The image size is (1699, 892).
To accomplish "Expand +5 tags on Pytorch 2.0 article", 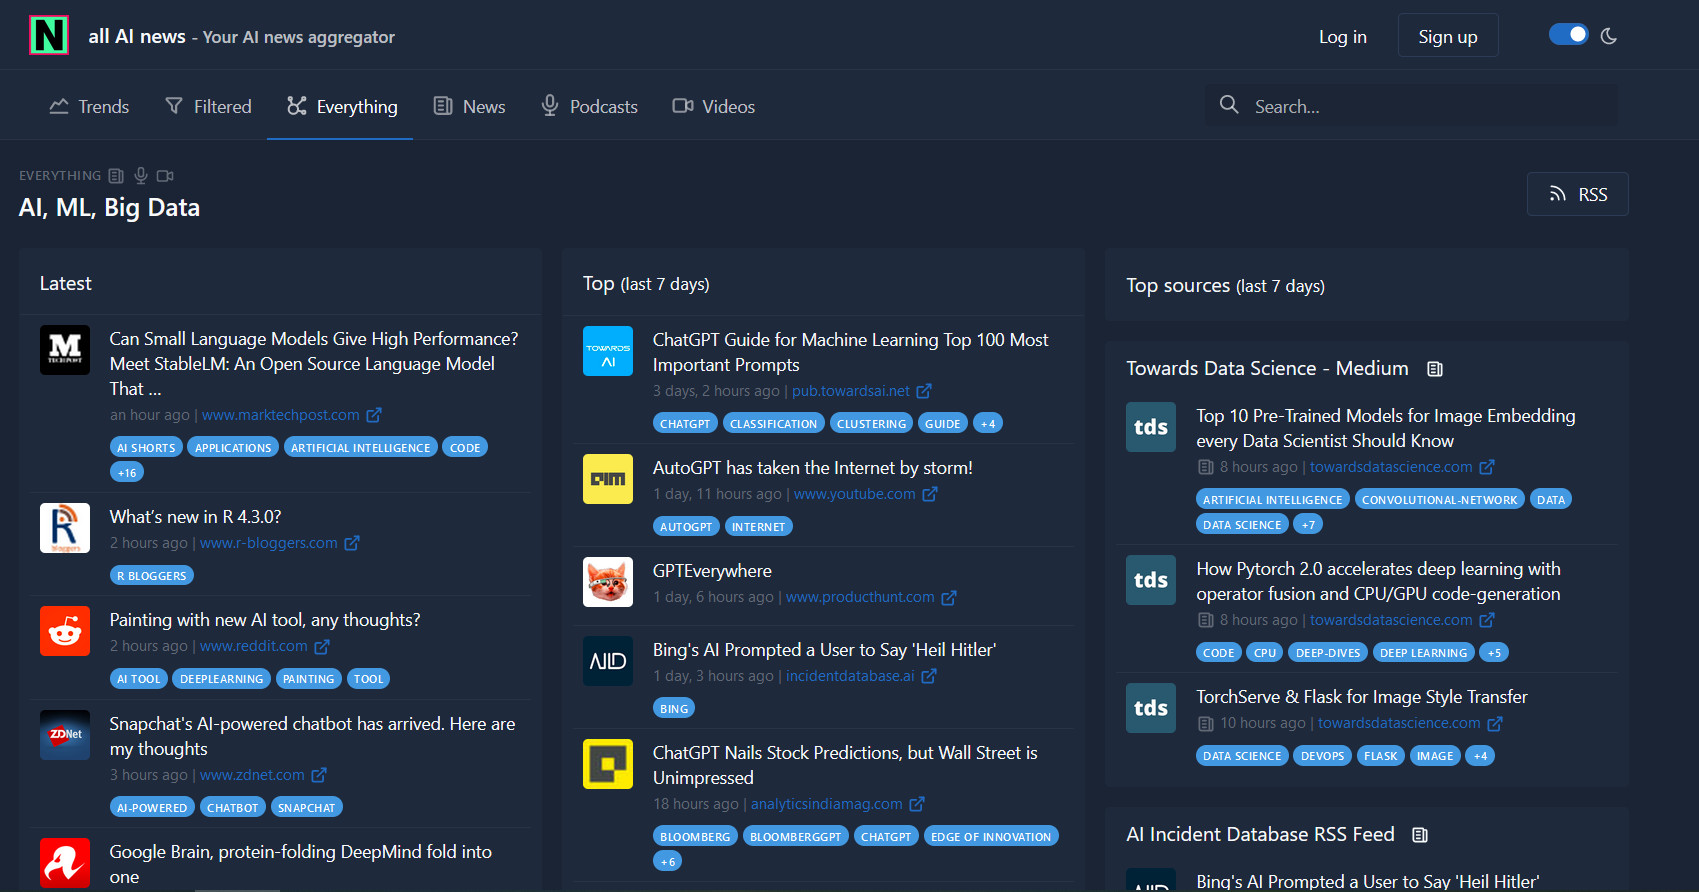I will click(1494, 652).
